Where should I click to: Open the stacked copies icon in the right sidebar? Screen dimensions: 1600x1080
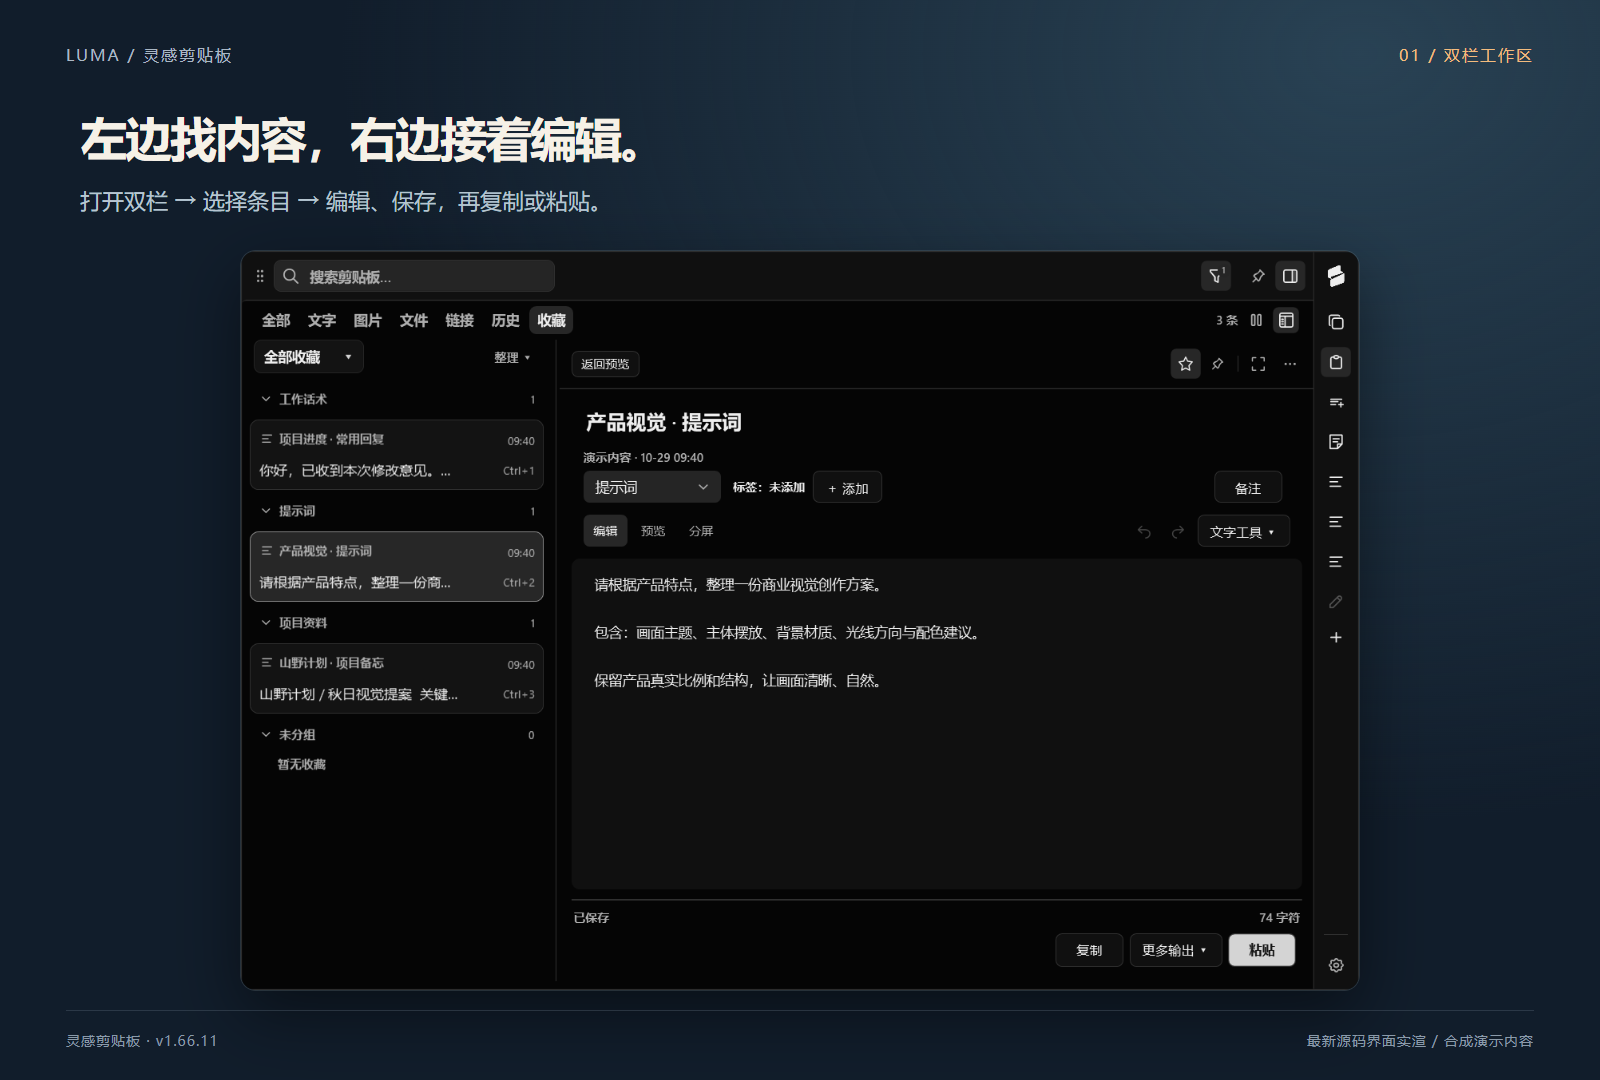point(1336,322)
